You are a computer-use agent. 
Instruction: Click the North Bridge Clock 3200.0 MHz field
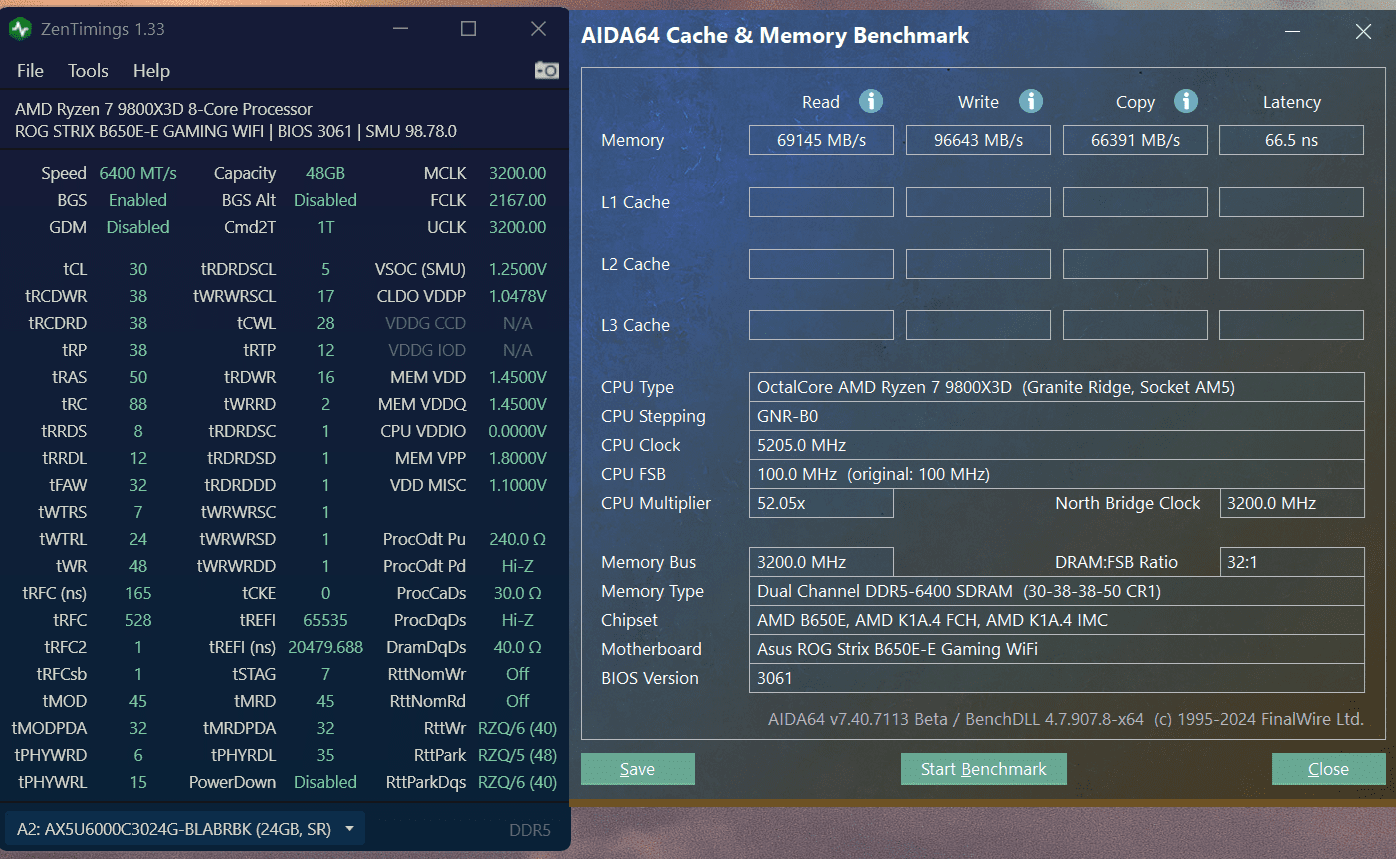pyautogui.click(x=1292, y=503)
